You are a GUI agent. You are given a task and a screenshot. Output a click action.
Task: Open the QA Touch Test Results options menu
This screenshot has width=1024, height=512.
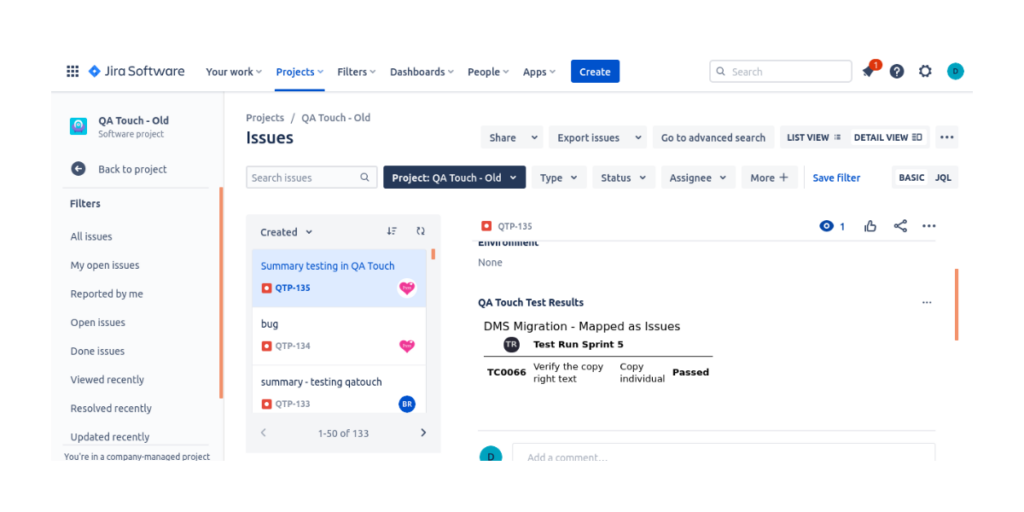(927, 302)
